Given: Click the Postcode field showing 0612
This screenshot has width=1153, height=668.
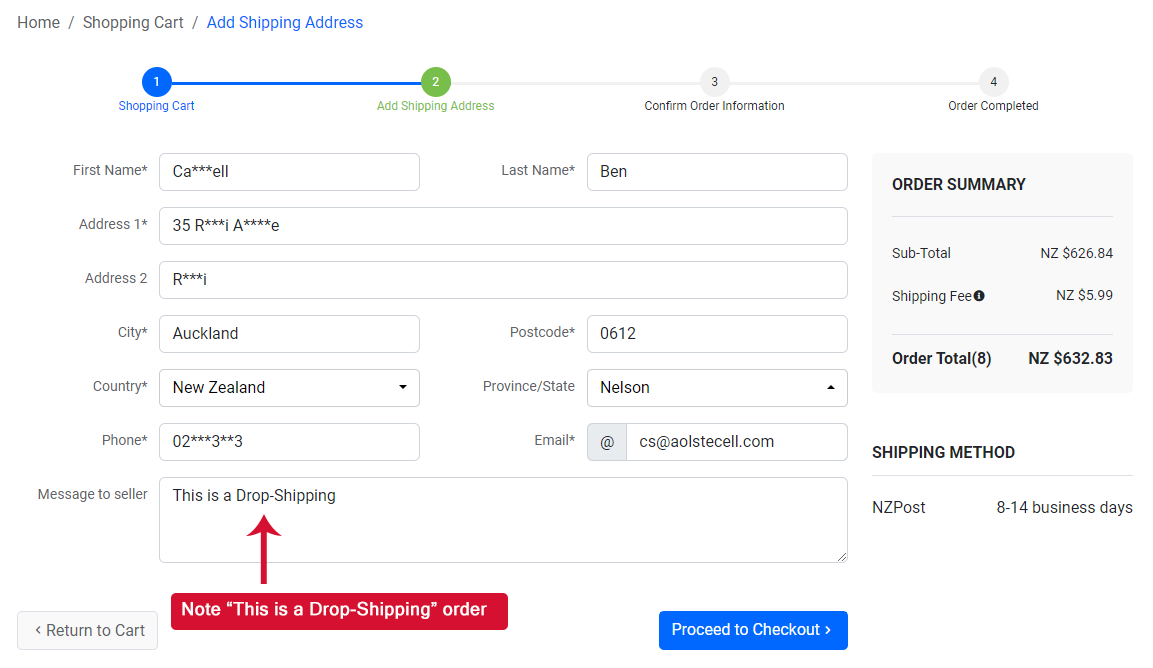Looking at the screenshot, I should point(717,333).
